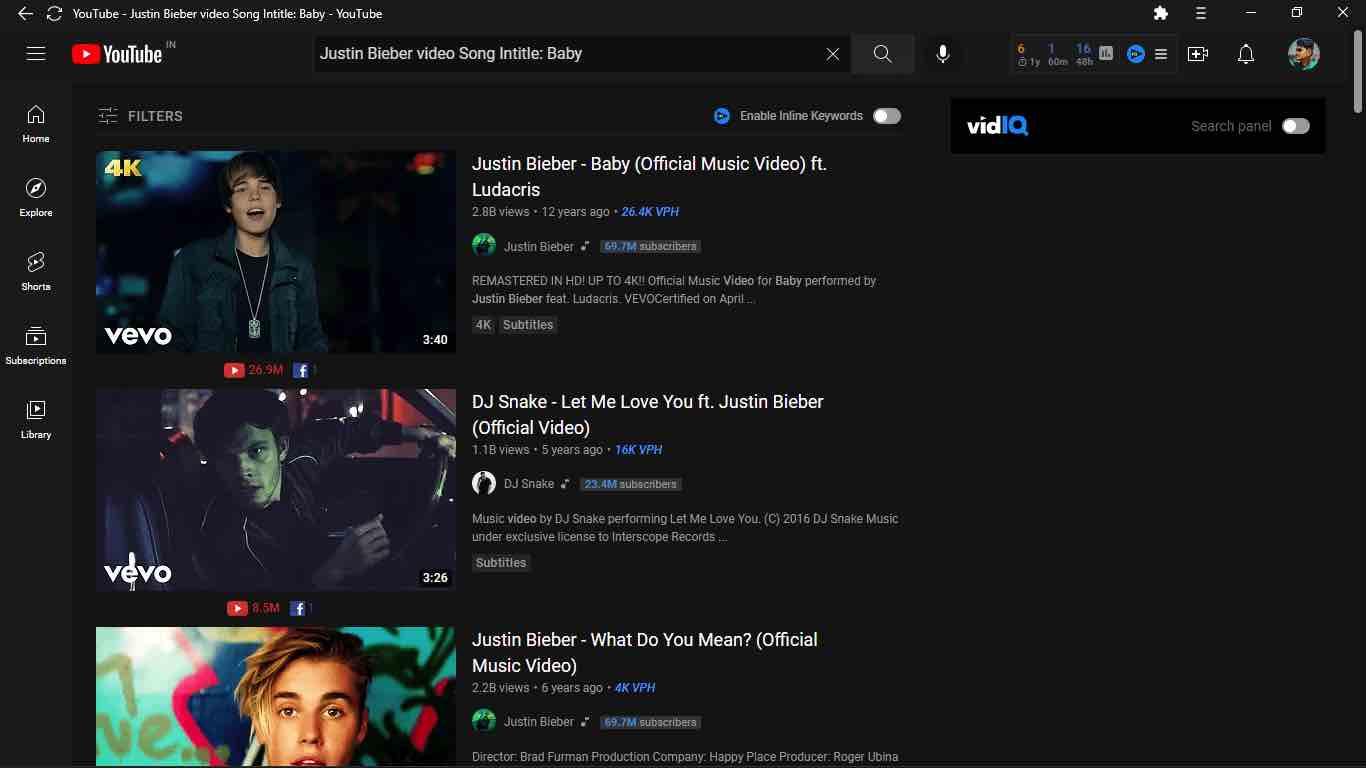This screenshot has height=768, width=1366.
Task: Clear the search box with X
Action: (x=832, y=54)
